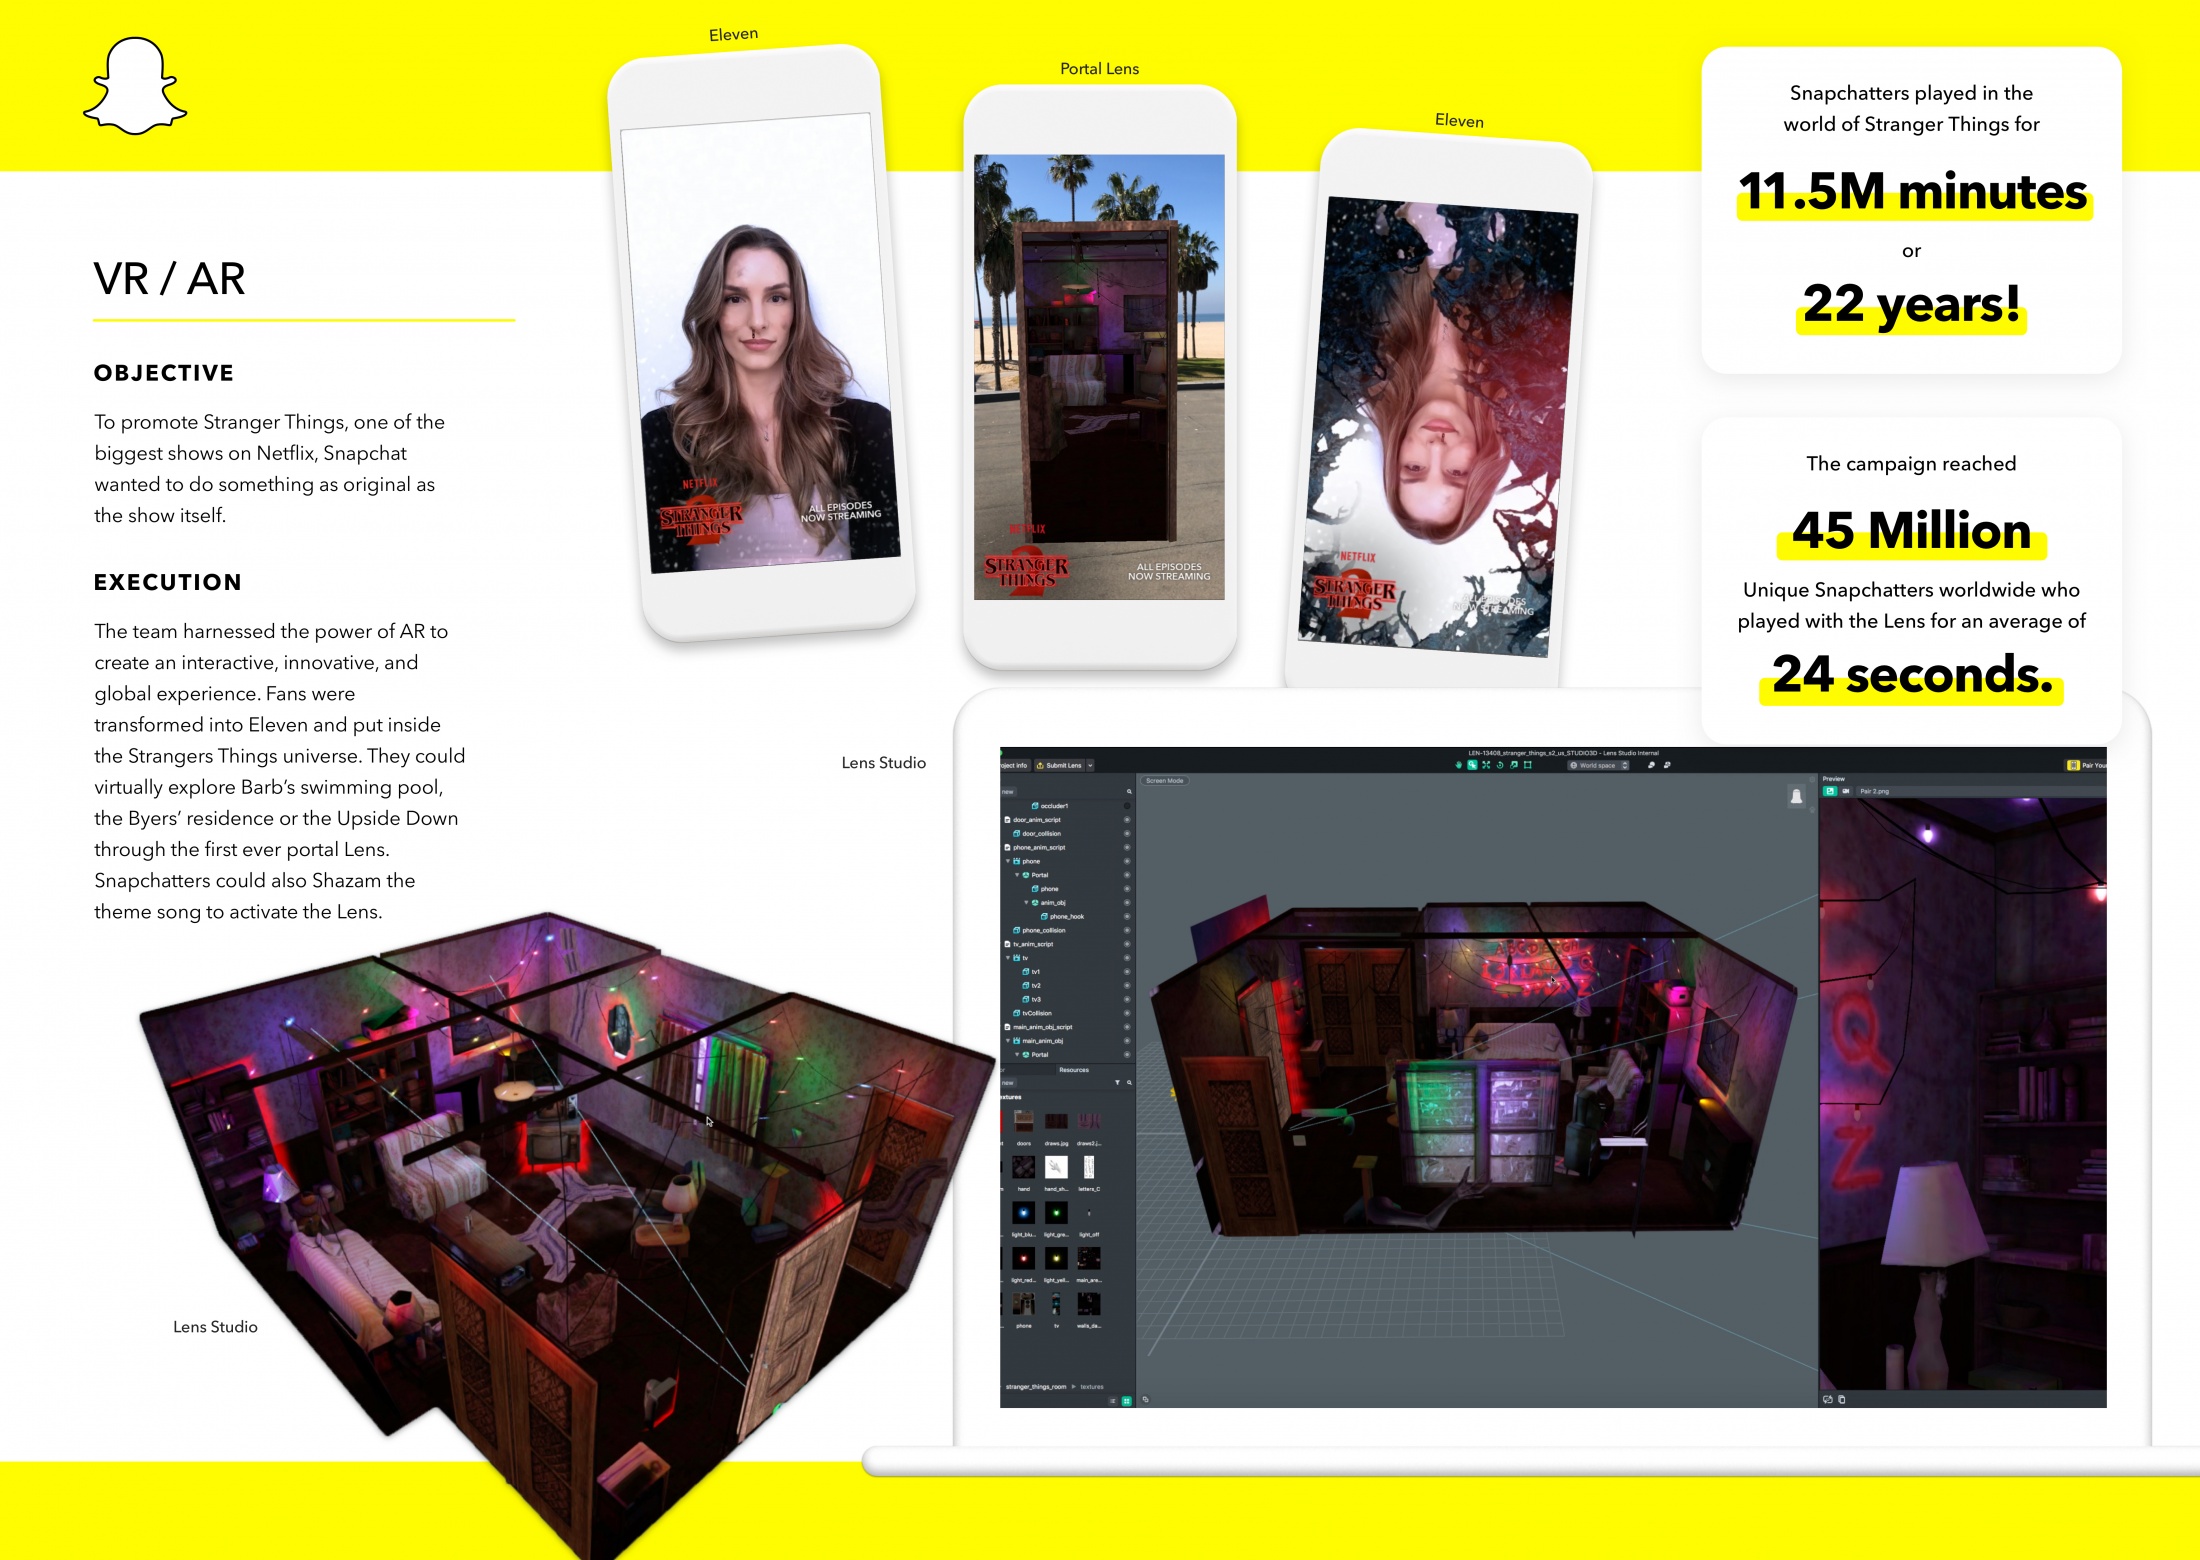This screenshot has width=2200, height=1560.
Task: Click the overlay icon at viewport bottom-left
Action: (x=1145, y=1399)
